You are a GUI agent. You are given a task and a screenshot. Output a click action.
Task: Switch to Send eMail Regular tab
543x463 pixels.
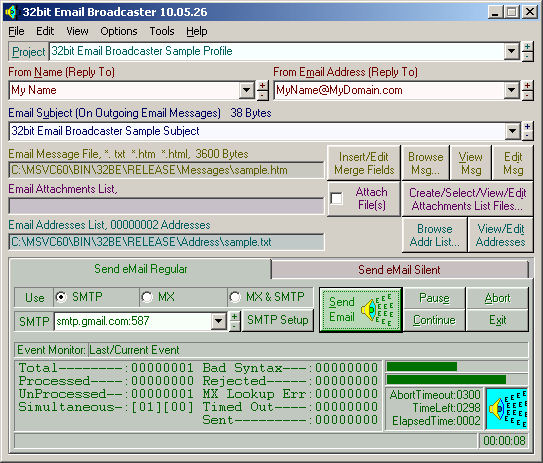pyautogui.click(x=141, y=269)
